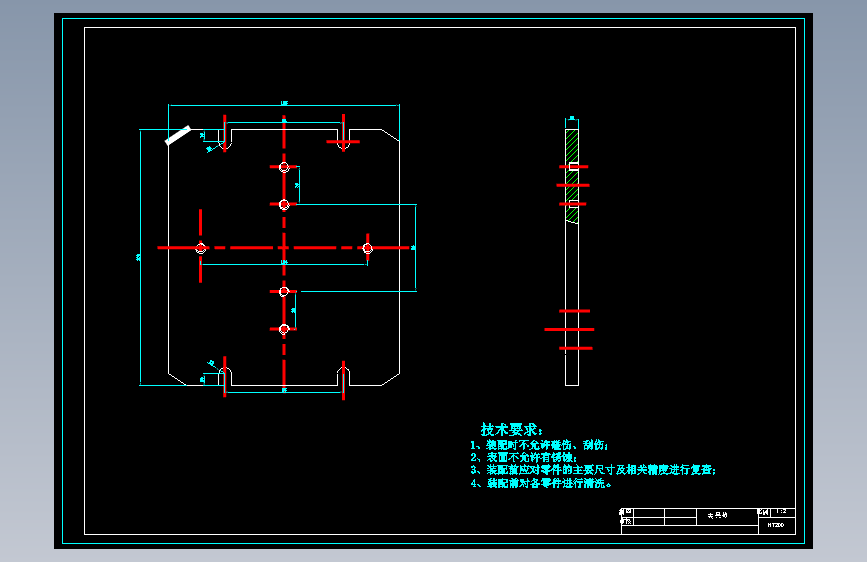The image size is (867, 562).
Task: Click the HT200 material cell in title block
Action: pyautogui.click(x=776, y=525)
